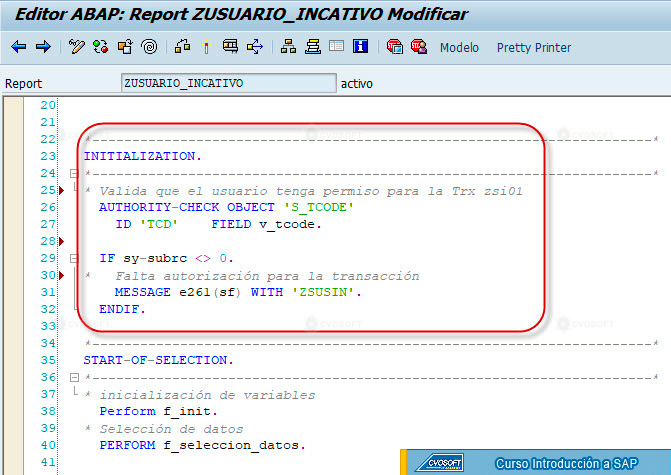Show the Object List hierarchy icon

pos(288,46)
